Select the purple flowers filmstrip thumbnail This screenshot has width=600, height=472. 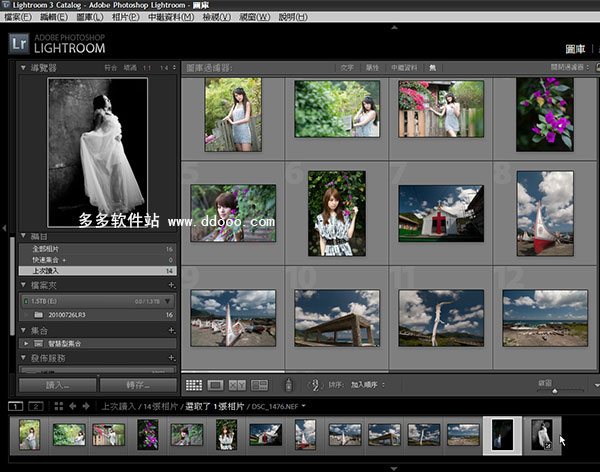pyautogui.click(x=148, y=434)
